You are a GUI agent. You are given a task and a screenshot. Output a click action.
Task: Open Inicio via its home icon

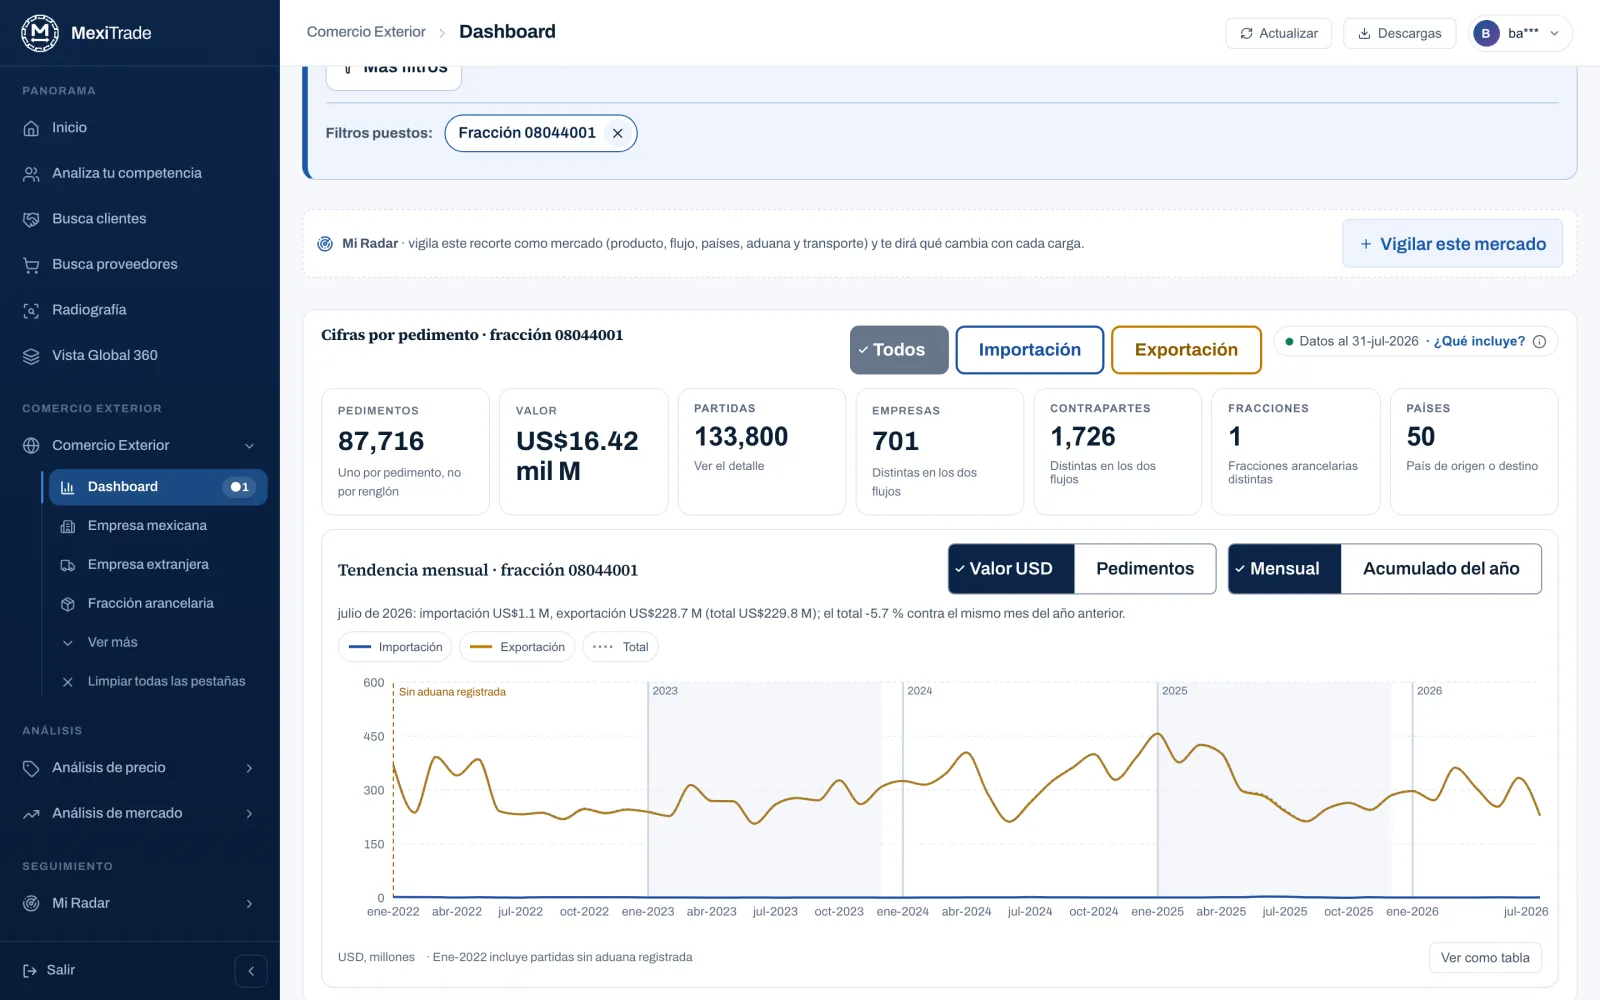(31, 128)
